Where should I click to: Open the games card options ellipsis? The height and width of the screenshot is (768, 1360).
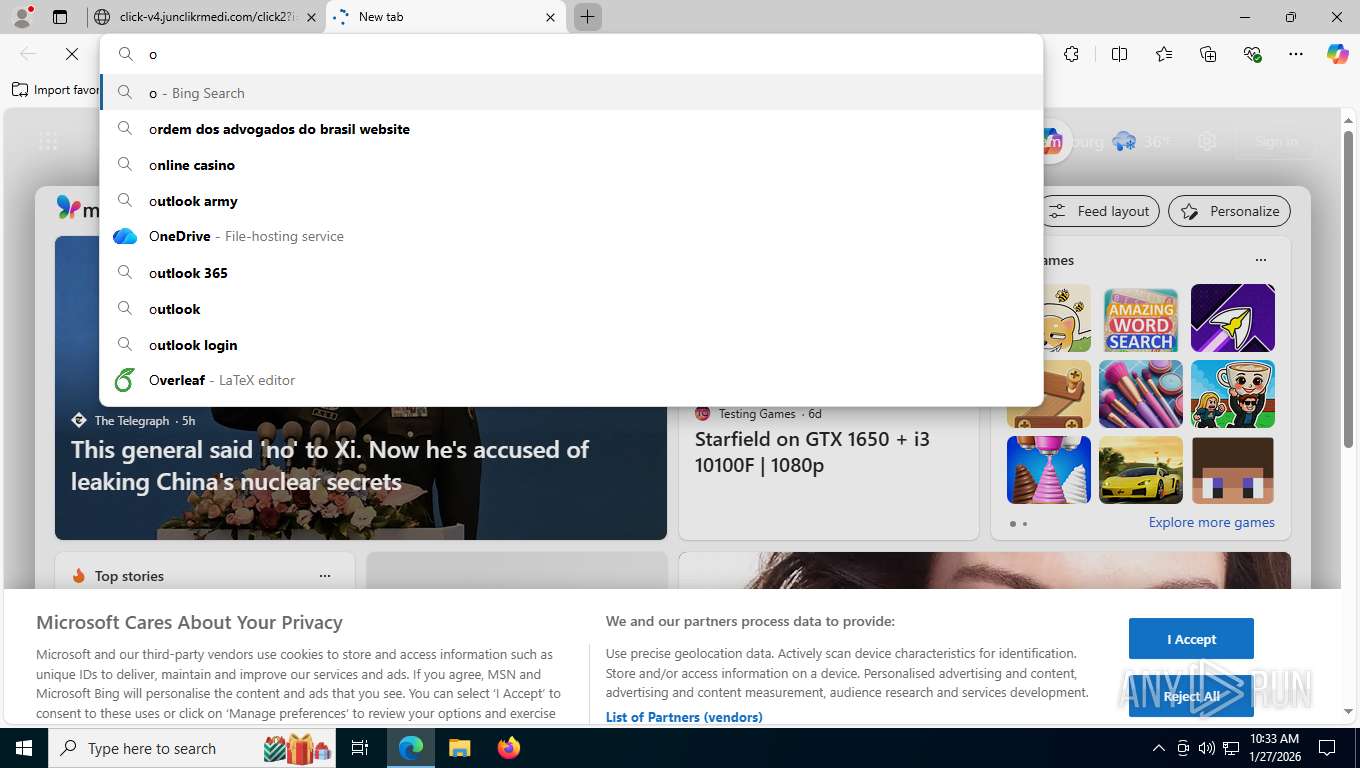coord(1260,260)
